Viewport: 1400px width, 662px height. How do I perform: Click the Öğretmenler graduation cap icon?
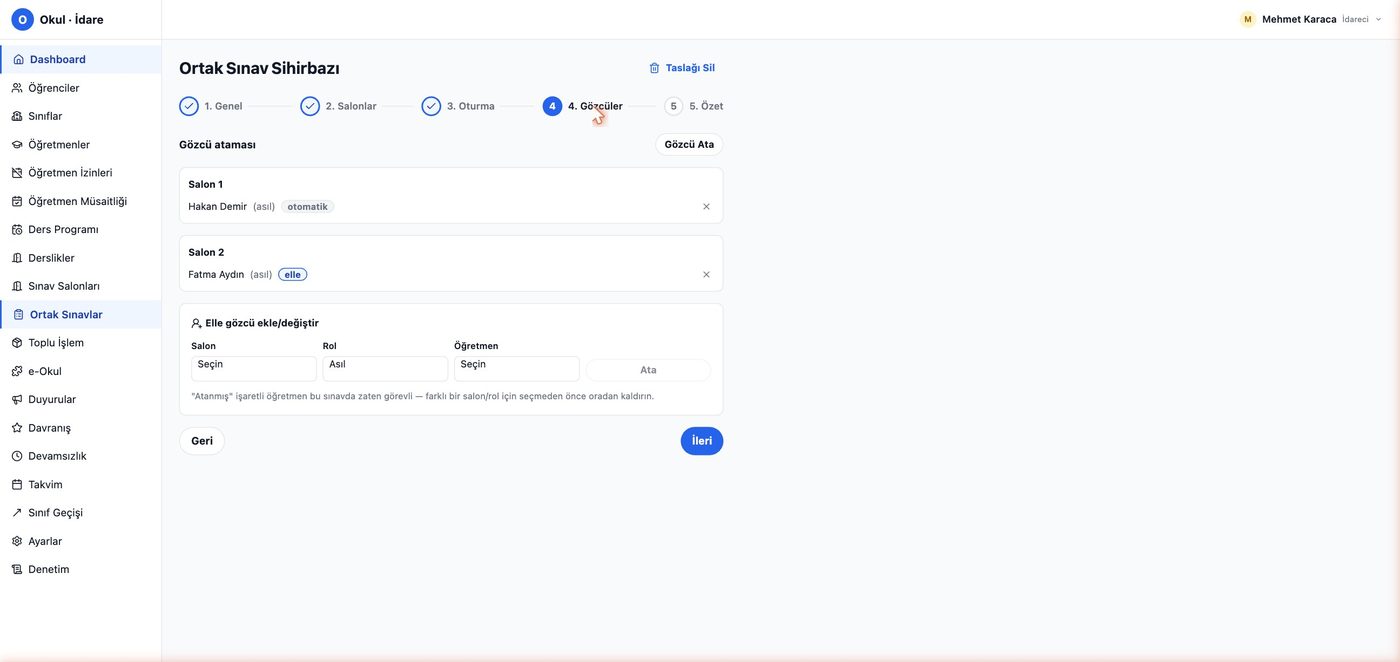pyautogui.click(x=17, y=145)
